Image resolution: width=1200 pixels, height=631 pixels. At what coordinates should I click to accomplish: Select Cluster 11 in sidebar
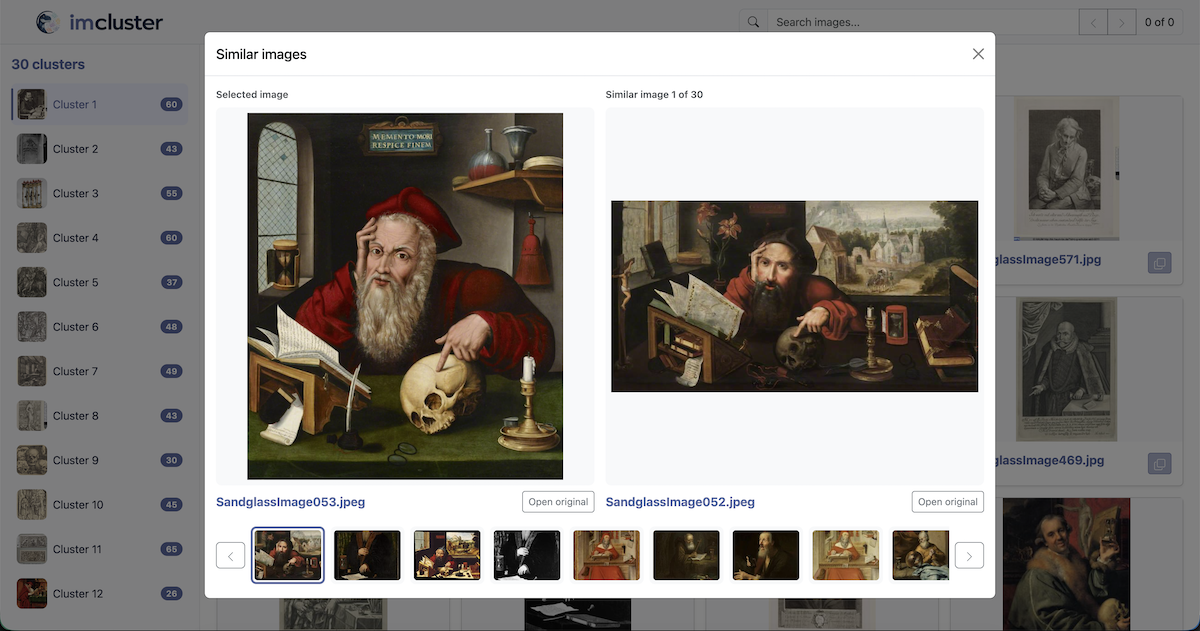(99, 549)
